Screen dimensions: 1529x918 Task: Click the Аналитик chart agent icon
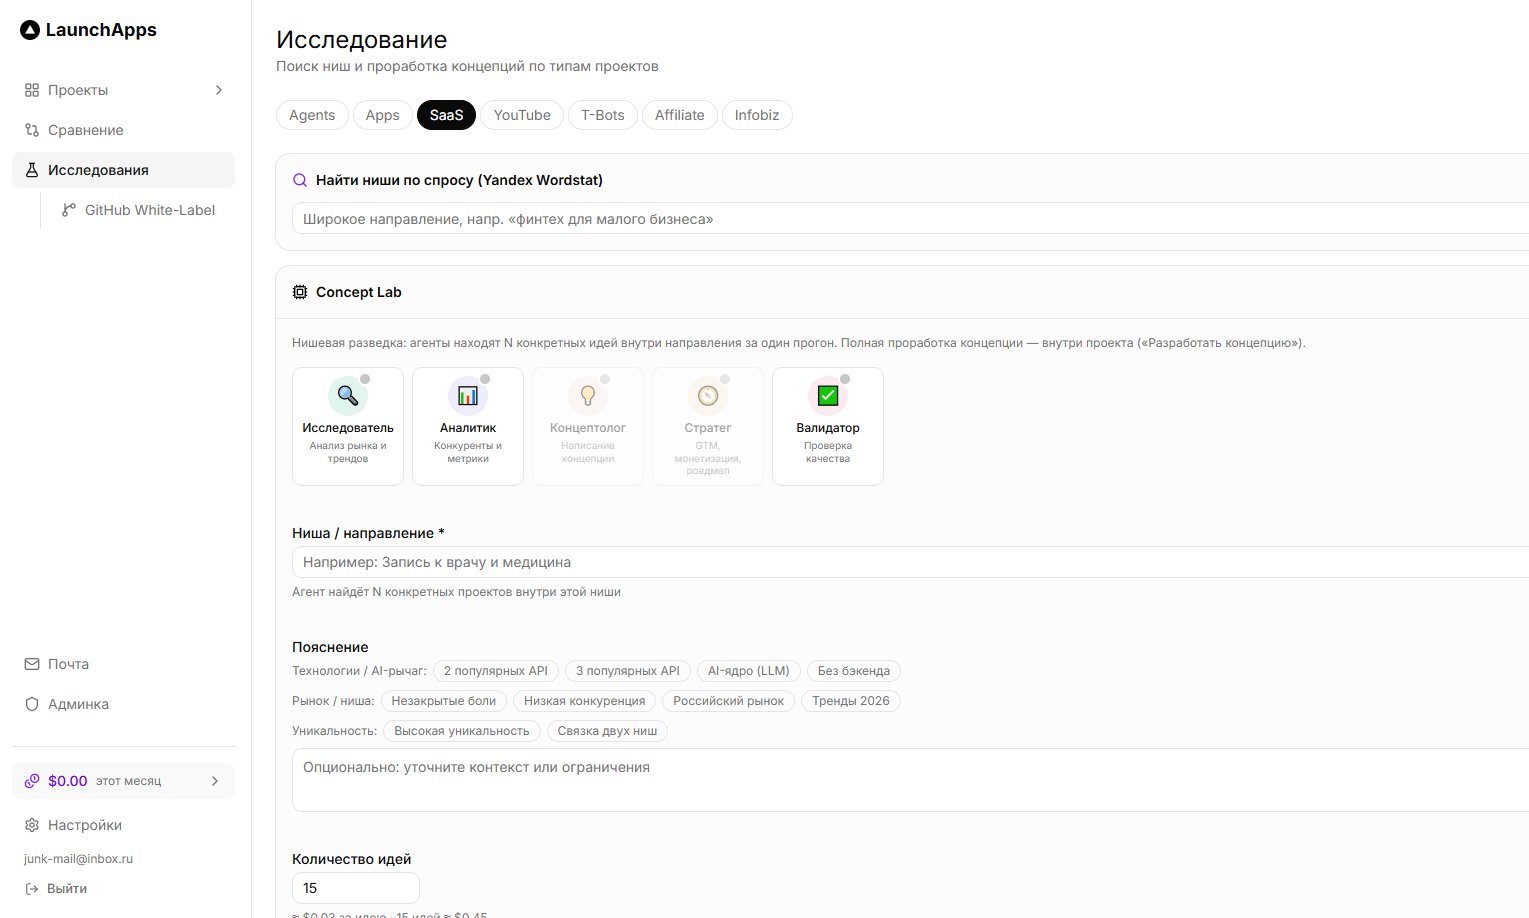click(468, 396)
